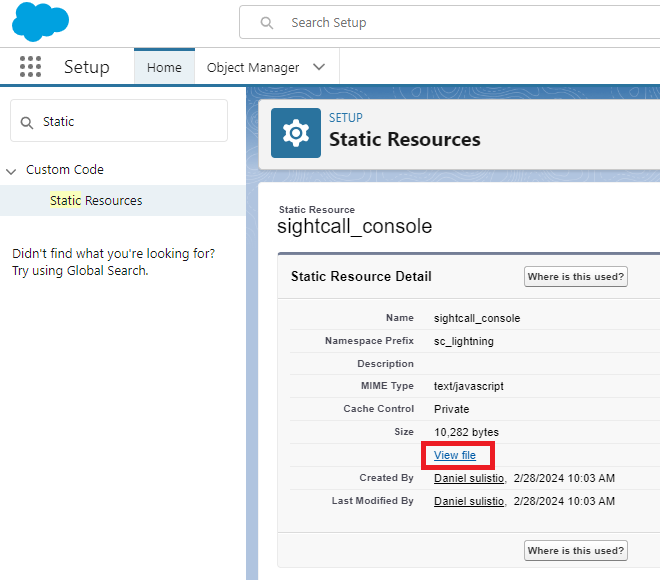Click the top Where is this used? button
The height and width of the screenshot is (583, 660).
coord(575,277)
